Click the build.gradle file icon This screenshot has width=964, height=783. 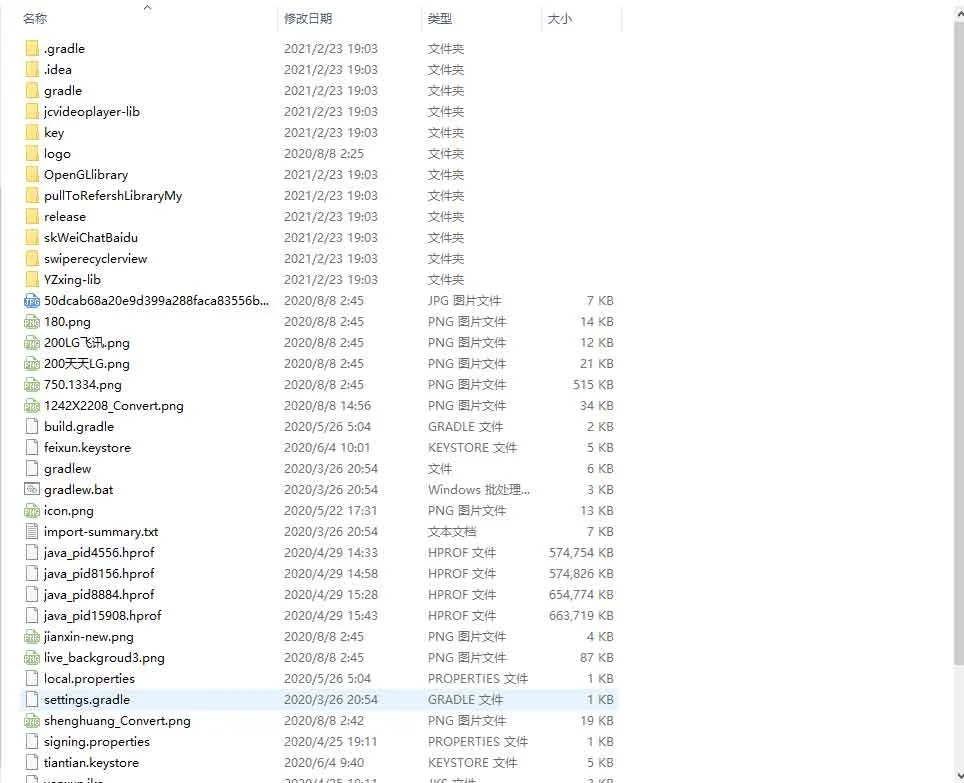pyautogui.click(x=32, y=426)
